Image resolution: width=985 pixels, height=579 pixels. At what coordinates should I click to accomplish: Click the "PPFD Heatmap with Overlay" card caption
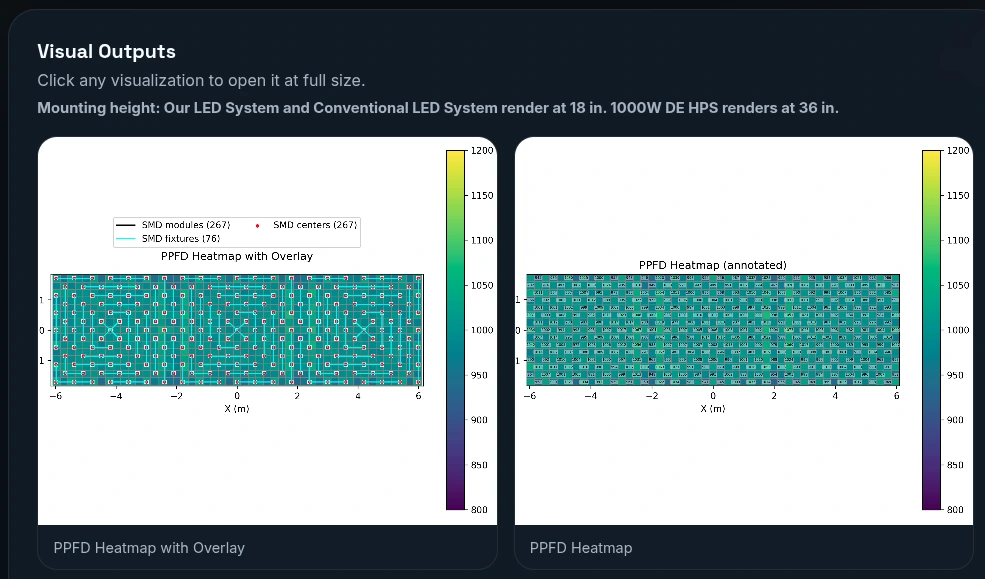[149, 547]
